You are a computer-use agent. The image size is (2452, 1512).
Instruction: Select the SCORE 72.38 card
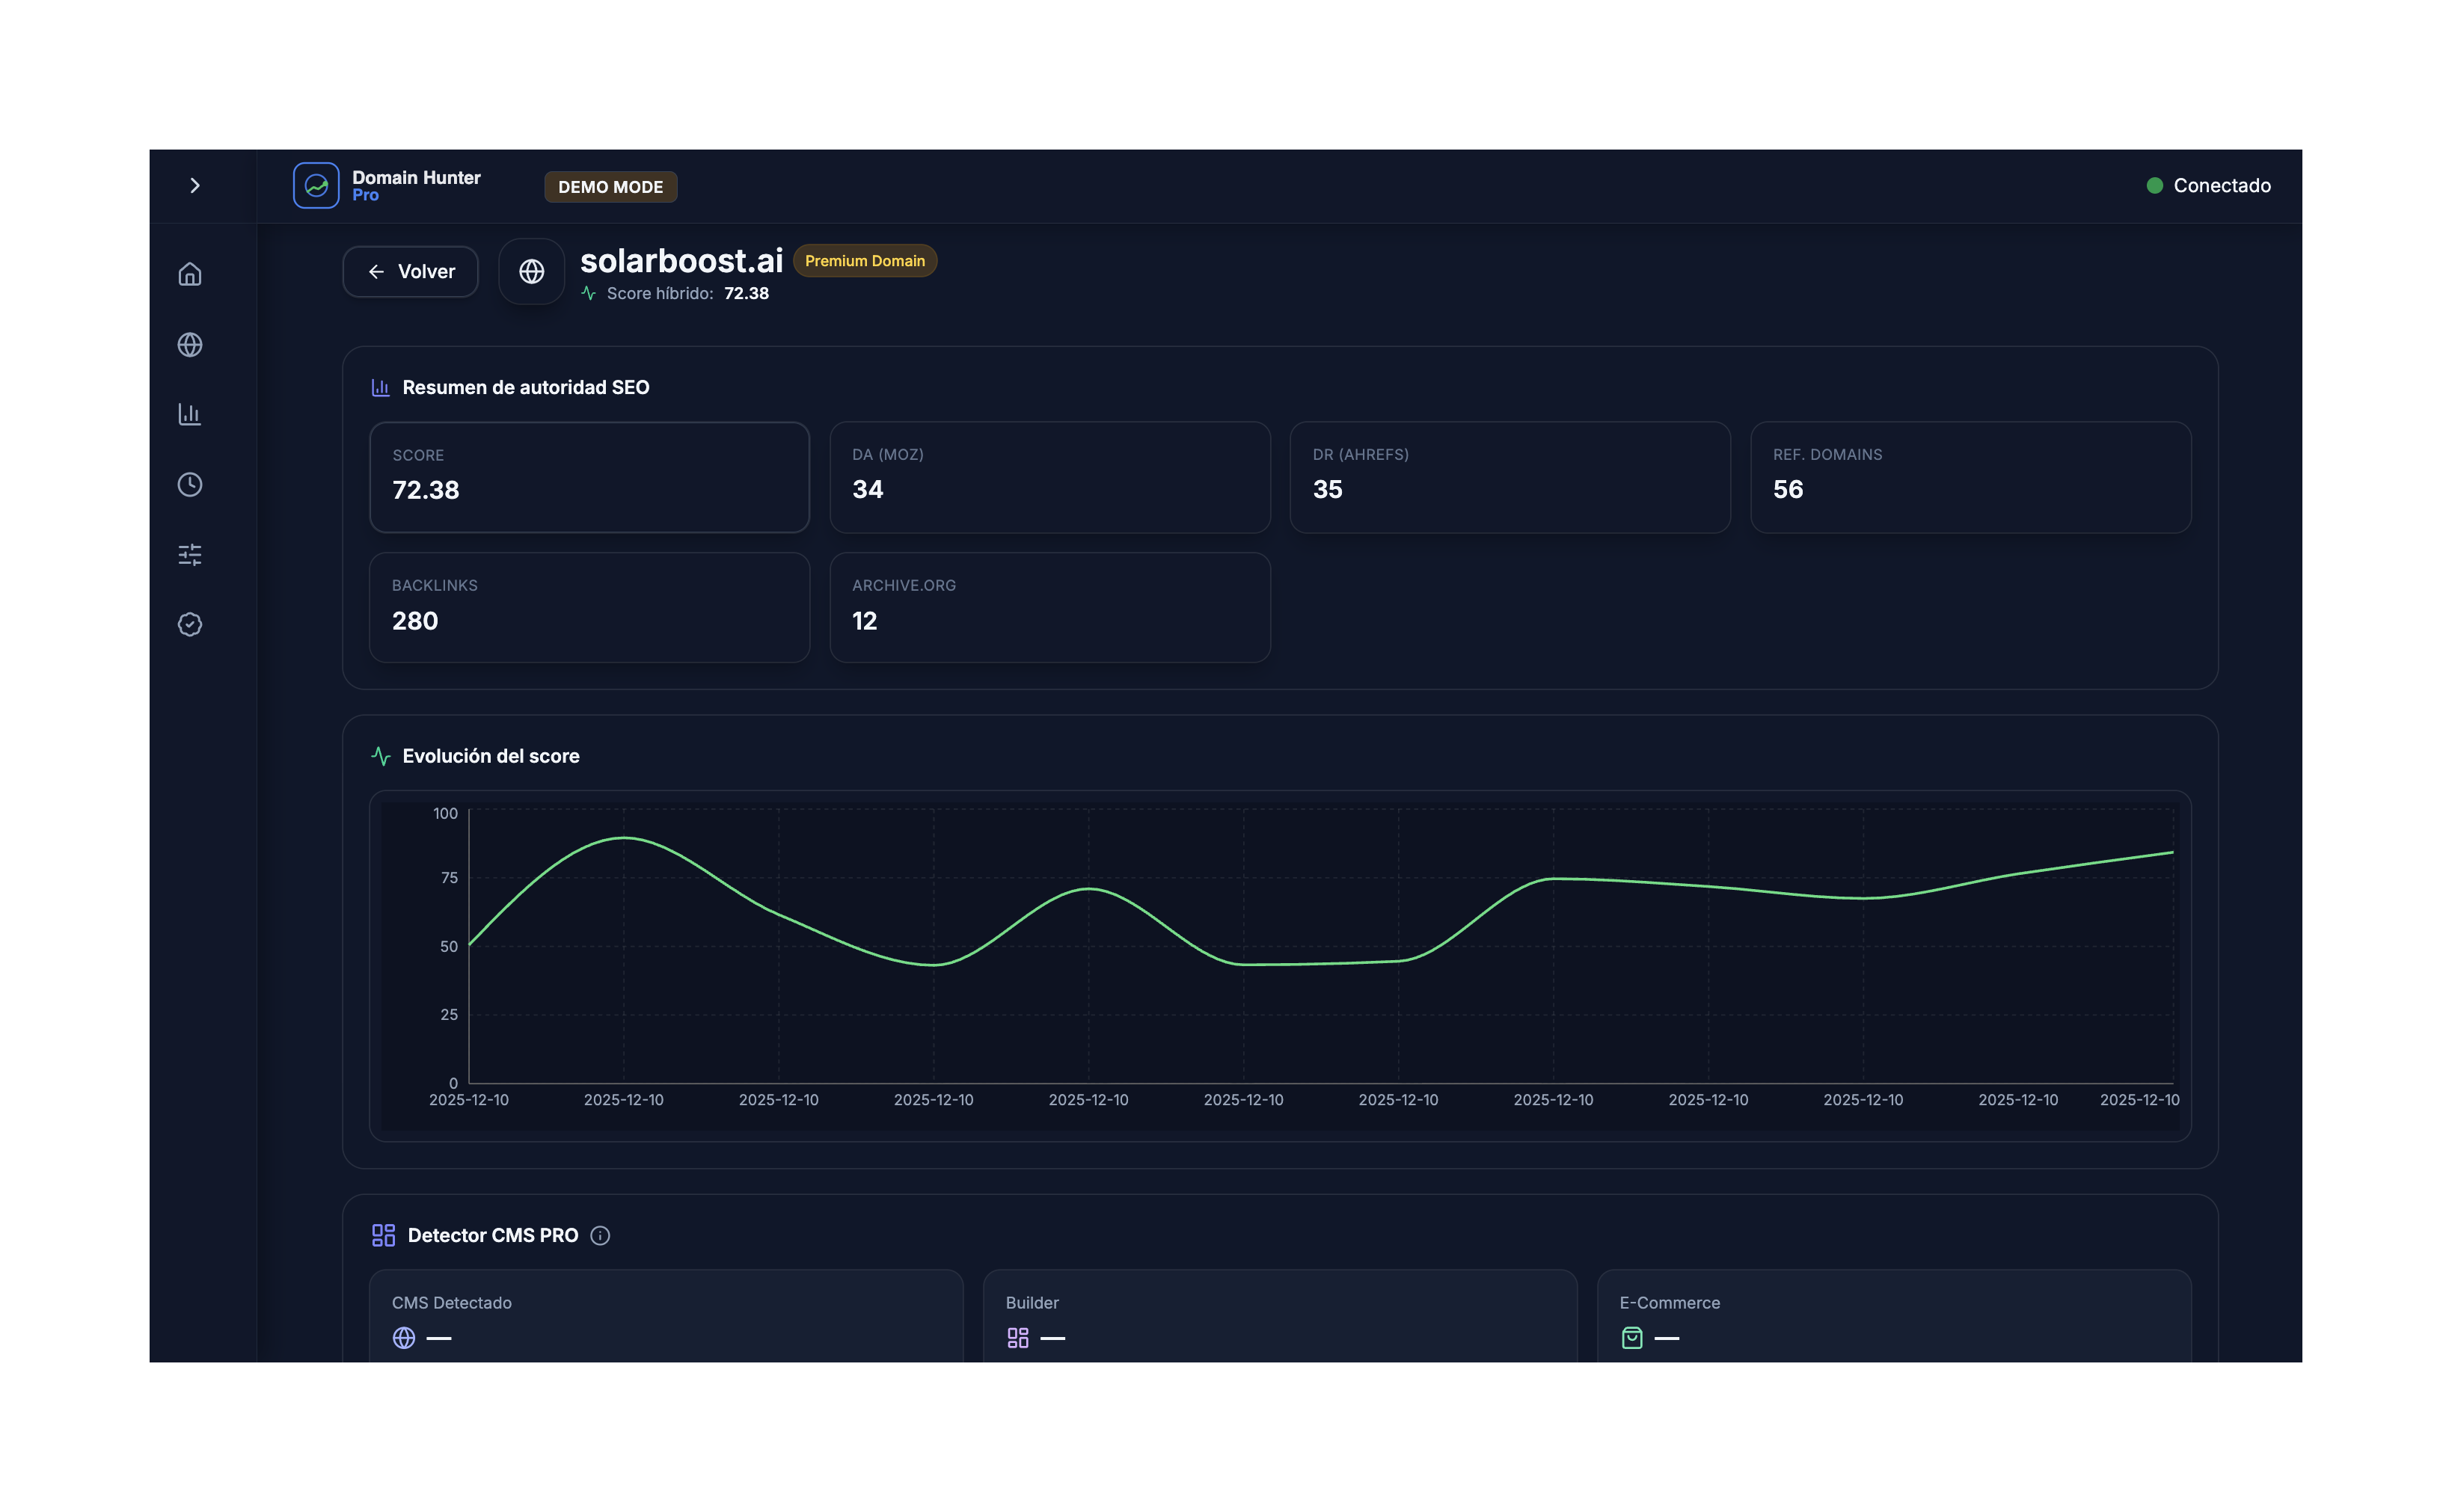589,477
